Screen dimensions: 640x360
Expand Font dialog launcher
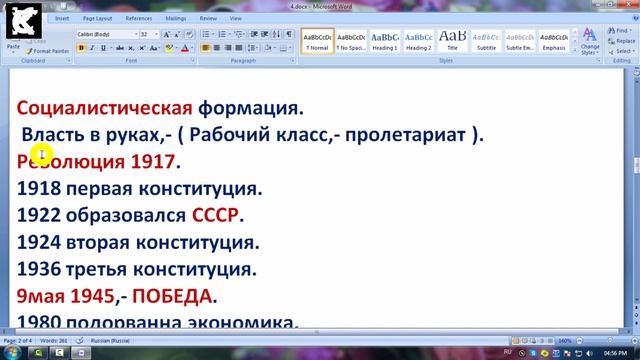coord(193,60)
